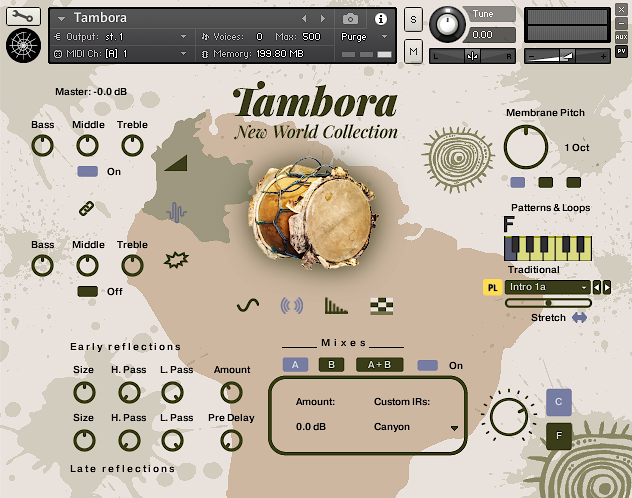
Task: Solo the instrument with S button
Action: (413, 19)
